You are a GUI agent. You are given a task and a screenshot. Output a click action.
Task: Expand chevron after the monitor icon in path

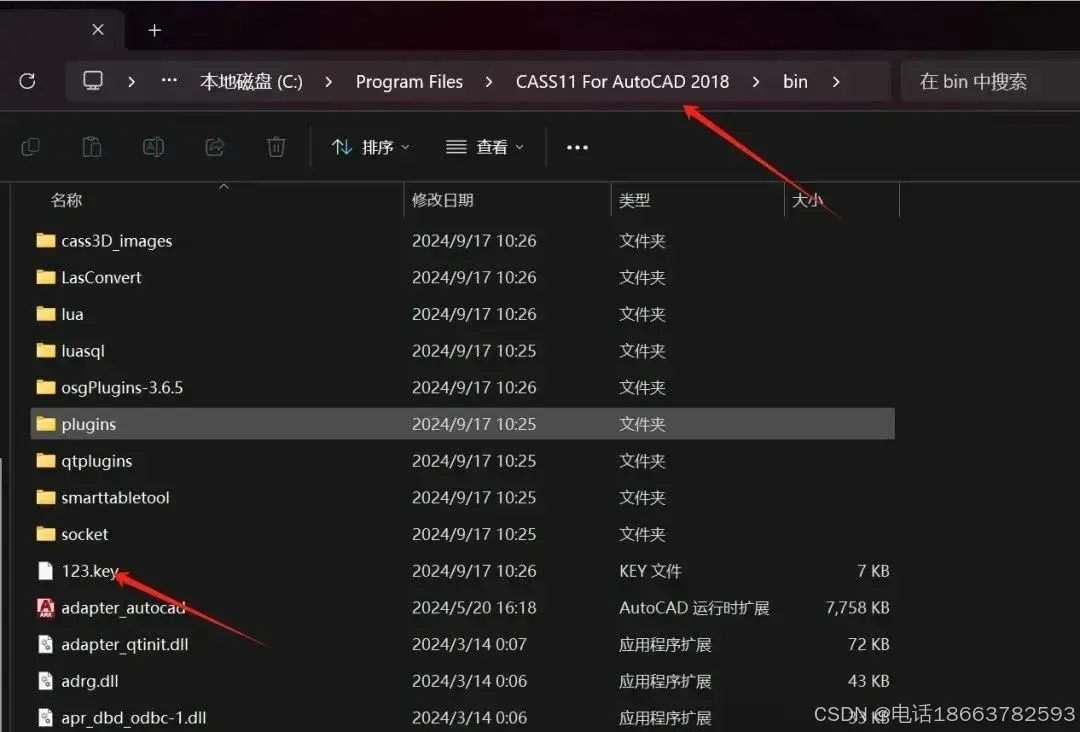tap(132, 81)
